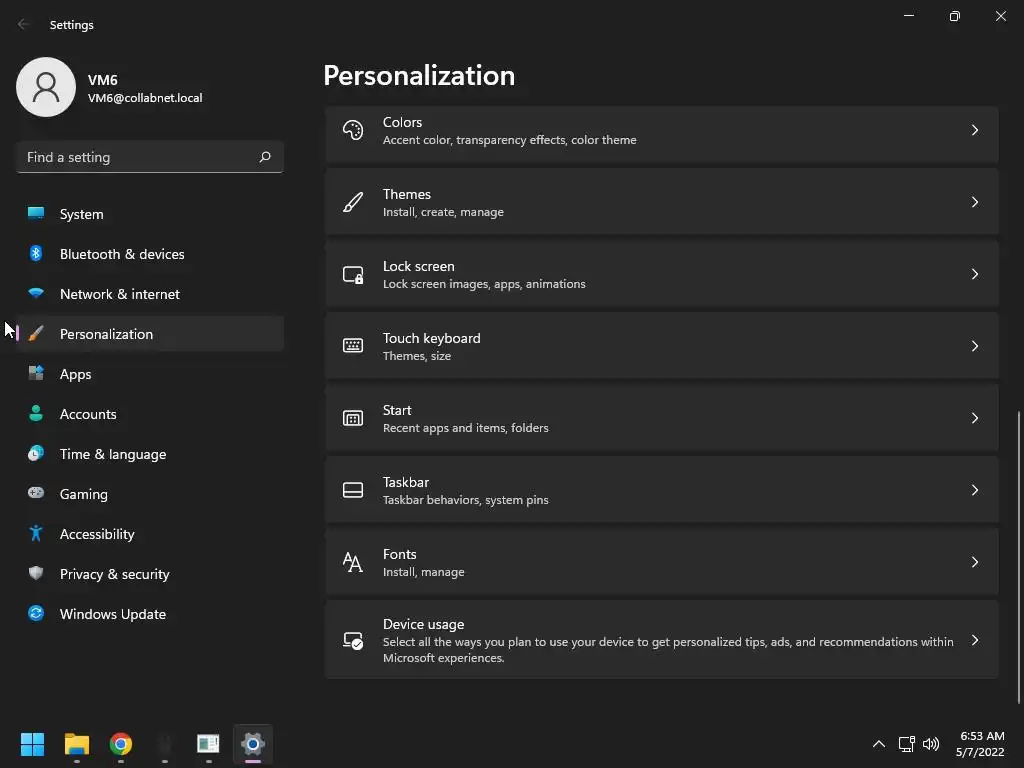
Task: Click the Fonts icon
Action: 353,562
